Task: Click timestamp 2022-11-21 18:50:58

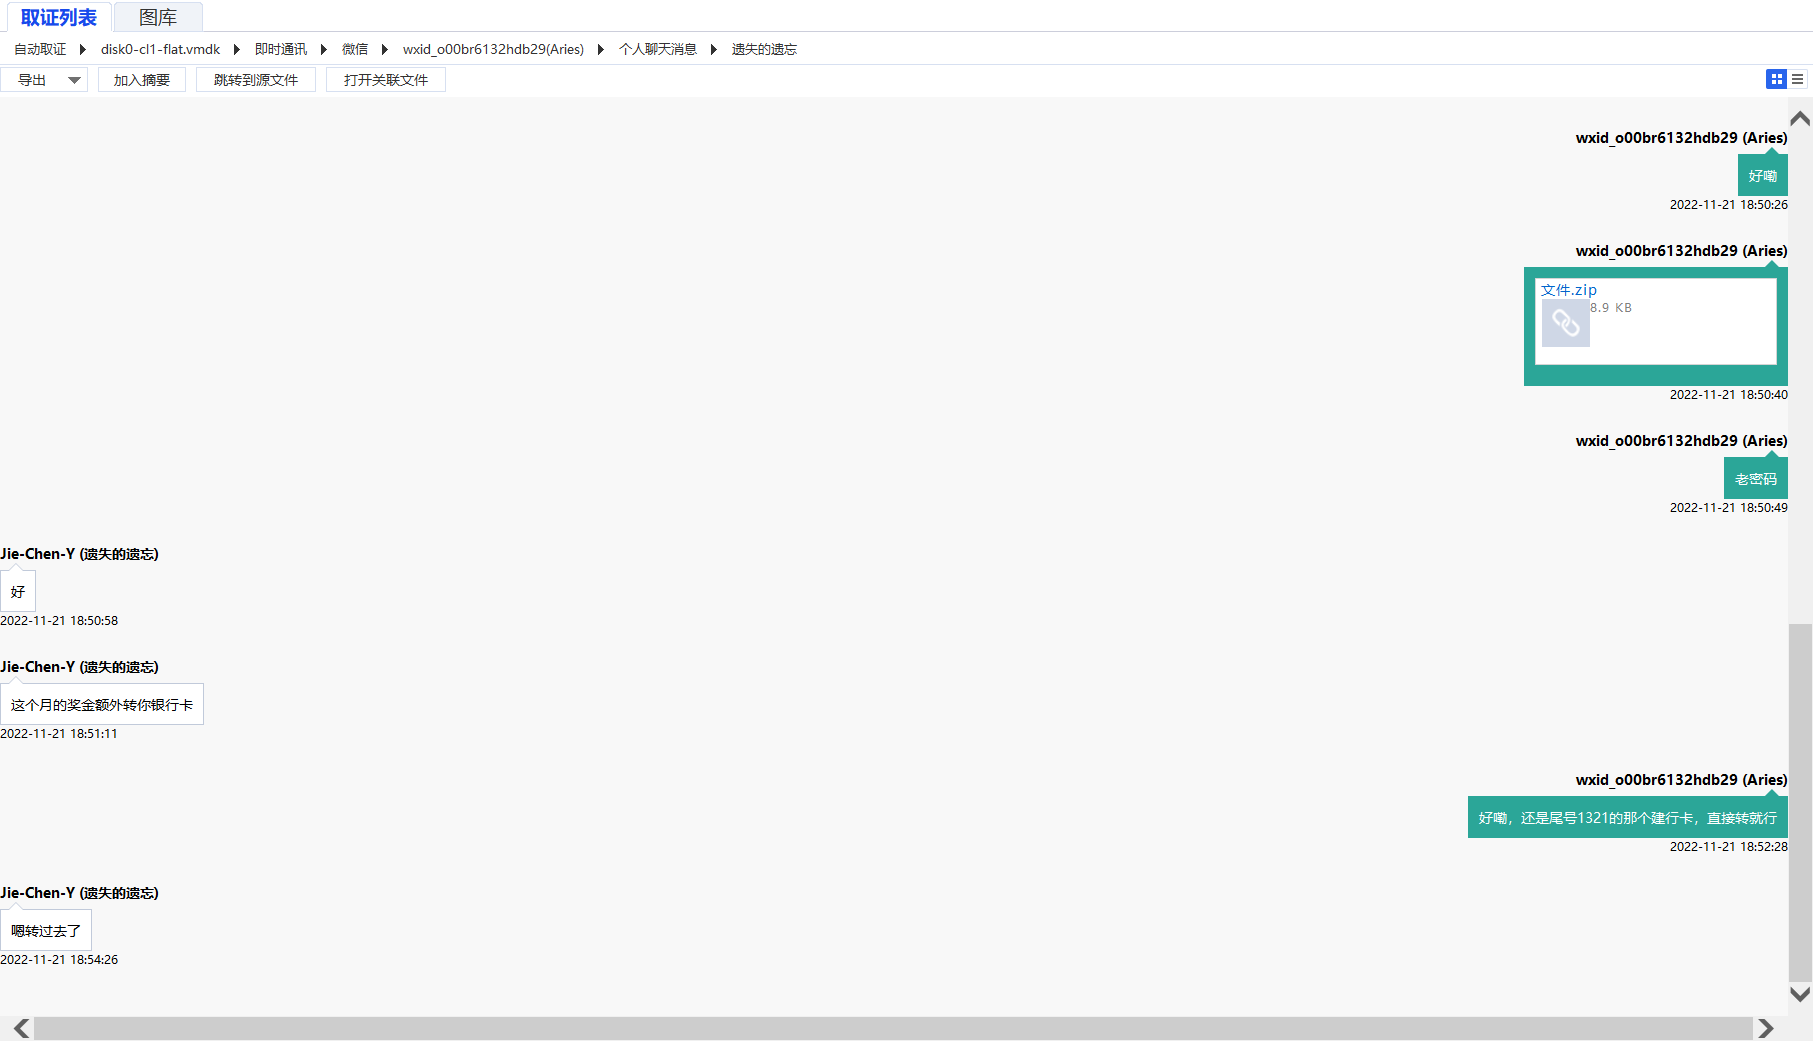Action: [59, 621]
